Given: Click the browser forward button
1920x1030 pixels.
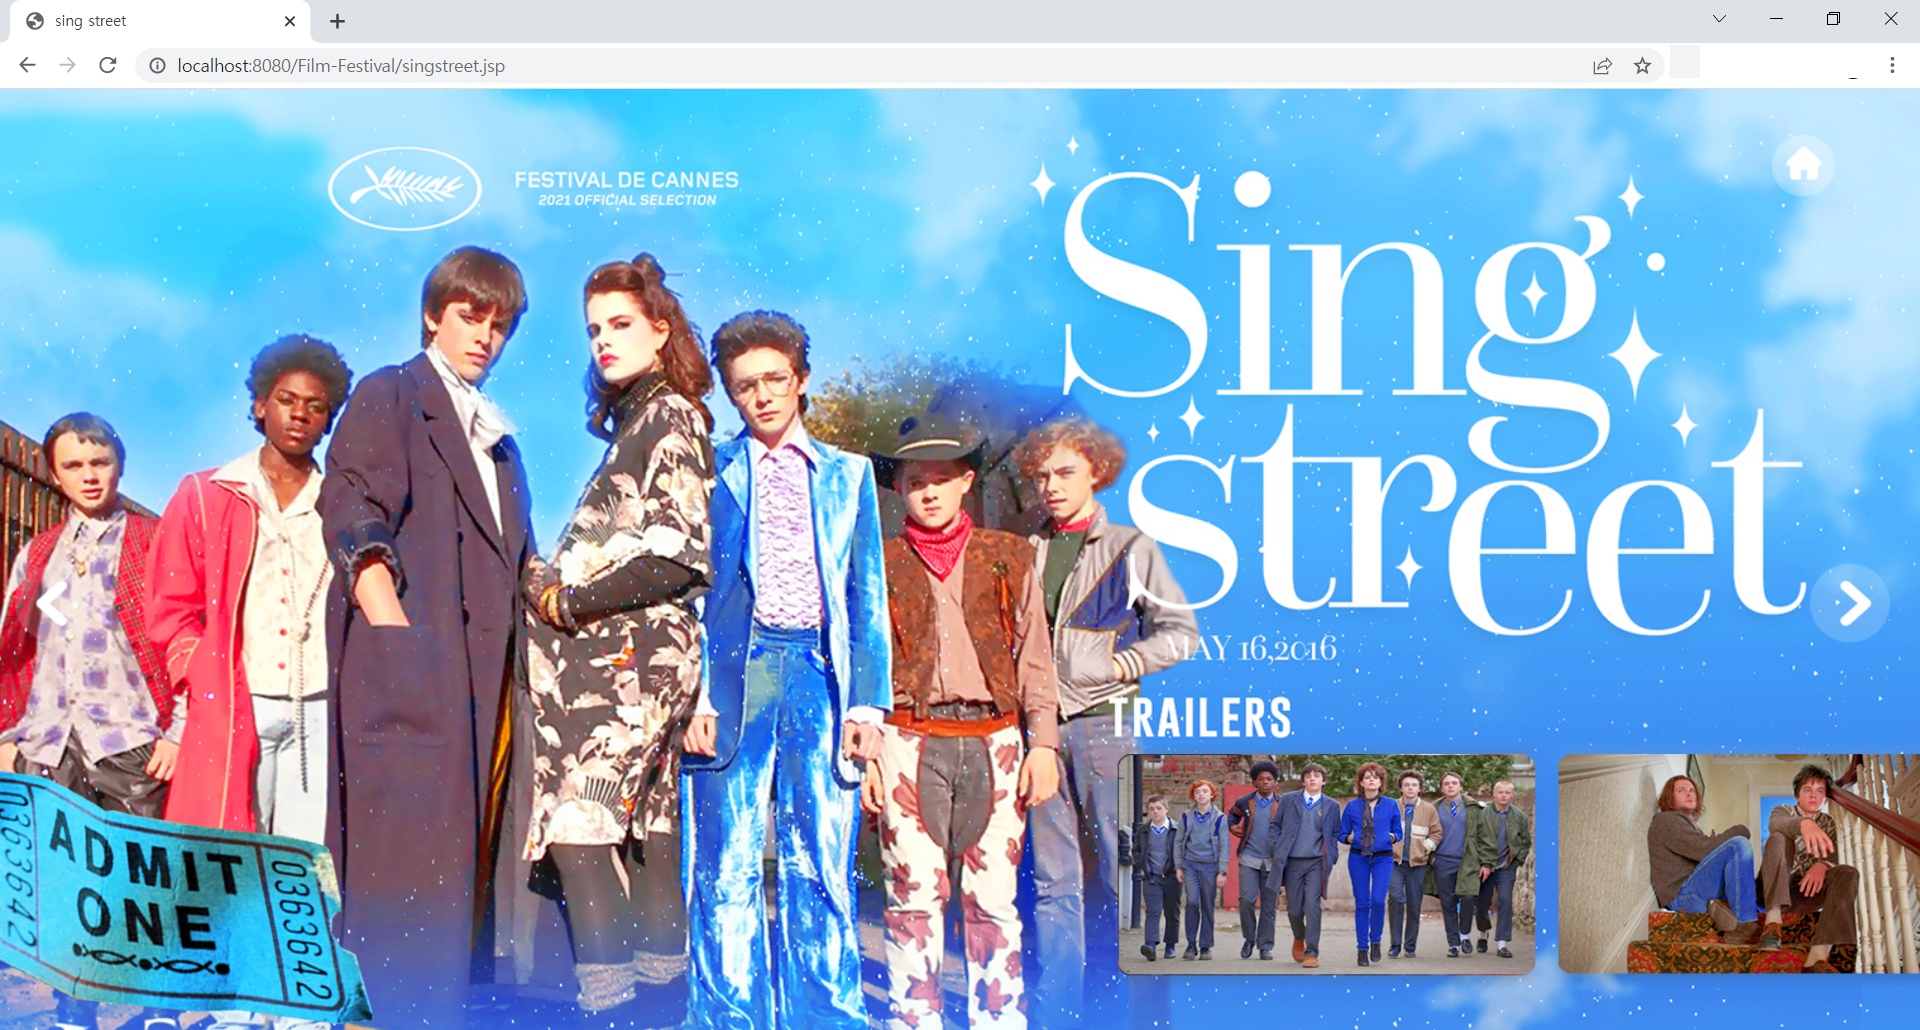Looking at the screenshot, I should [x=67, y=65].
